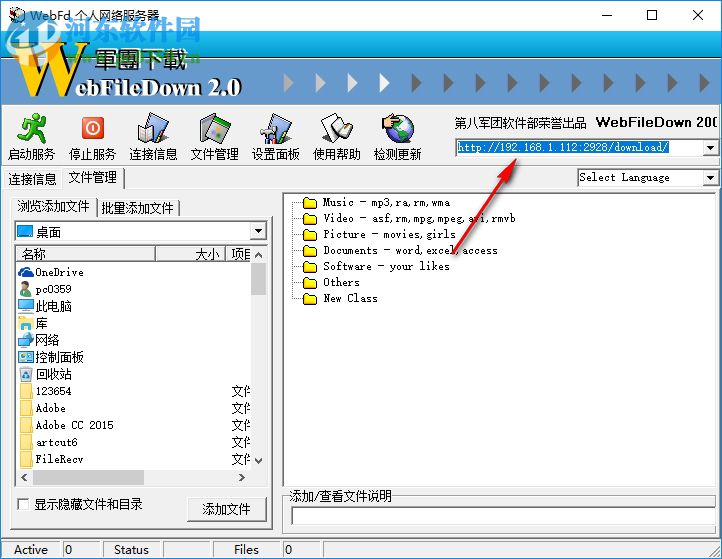Sort by the 名称 column header
Screen dimensions: 722x559
tap(86, 254)
